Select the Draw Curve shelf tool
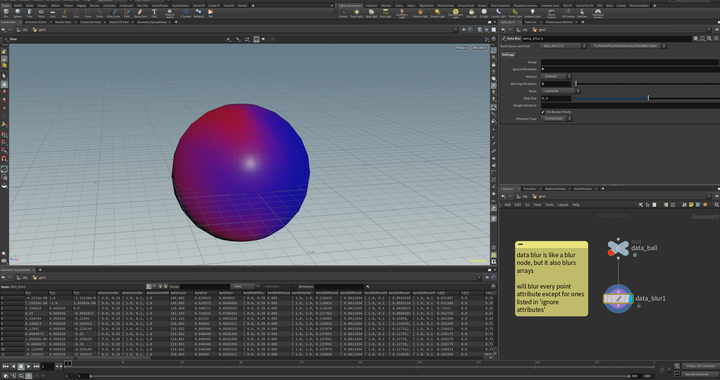 (x=113, y=13)
